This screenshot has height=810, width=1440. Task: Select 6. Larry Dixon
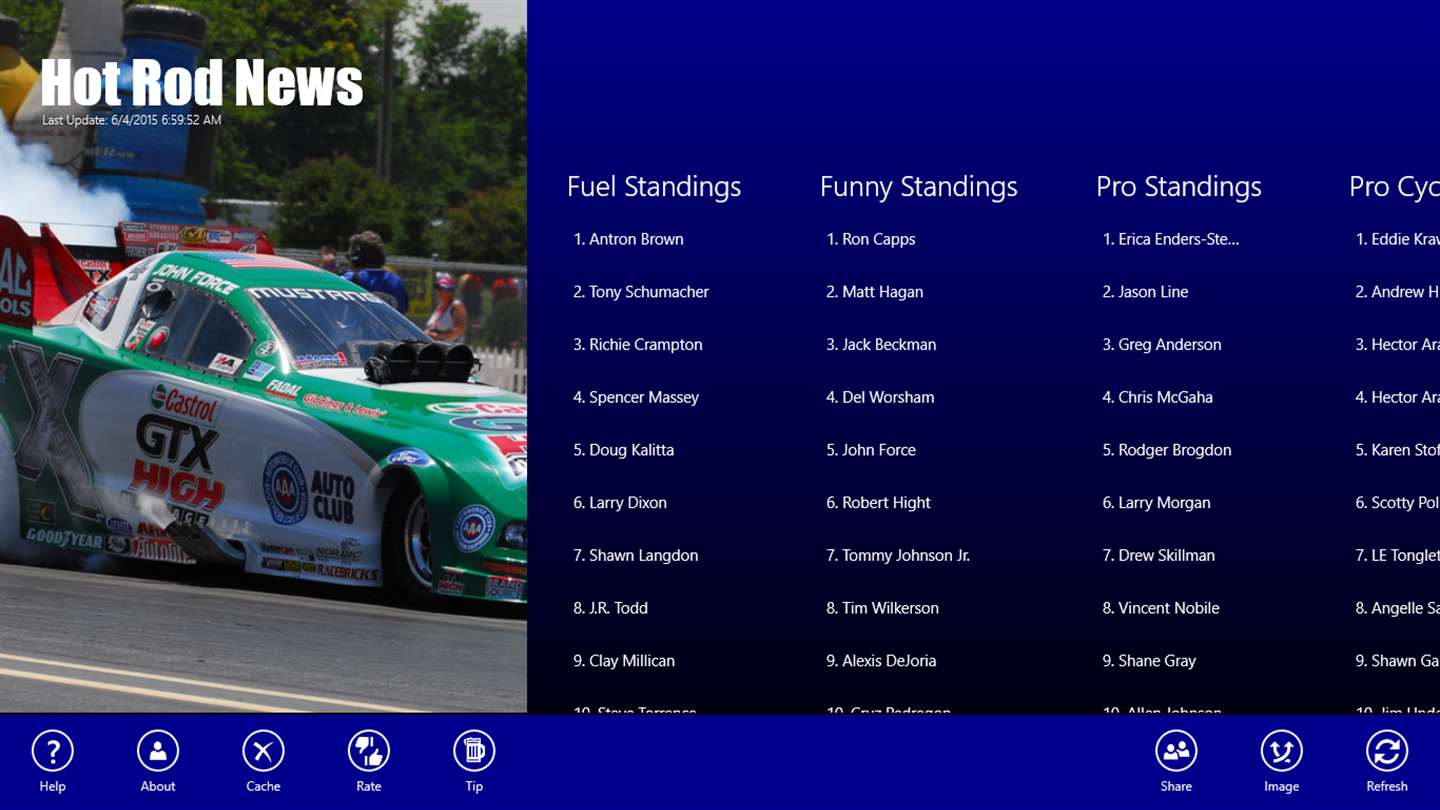pyautogui.click(x=620, y=503)
